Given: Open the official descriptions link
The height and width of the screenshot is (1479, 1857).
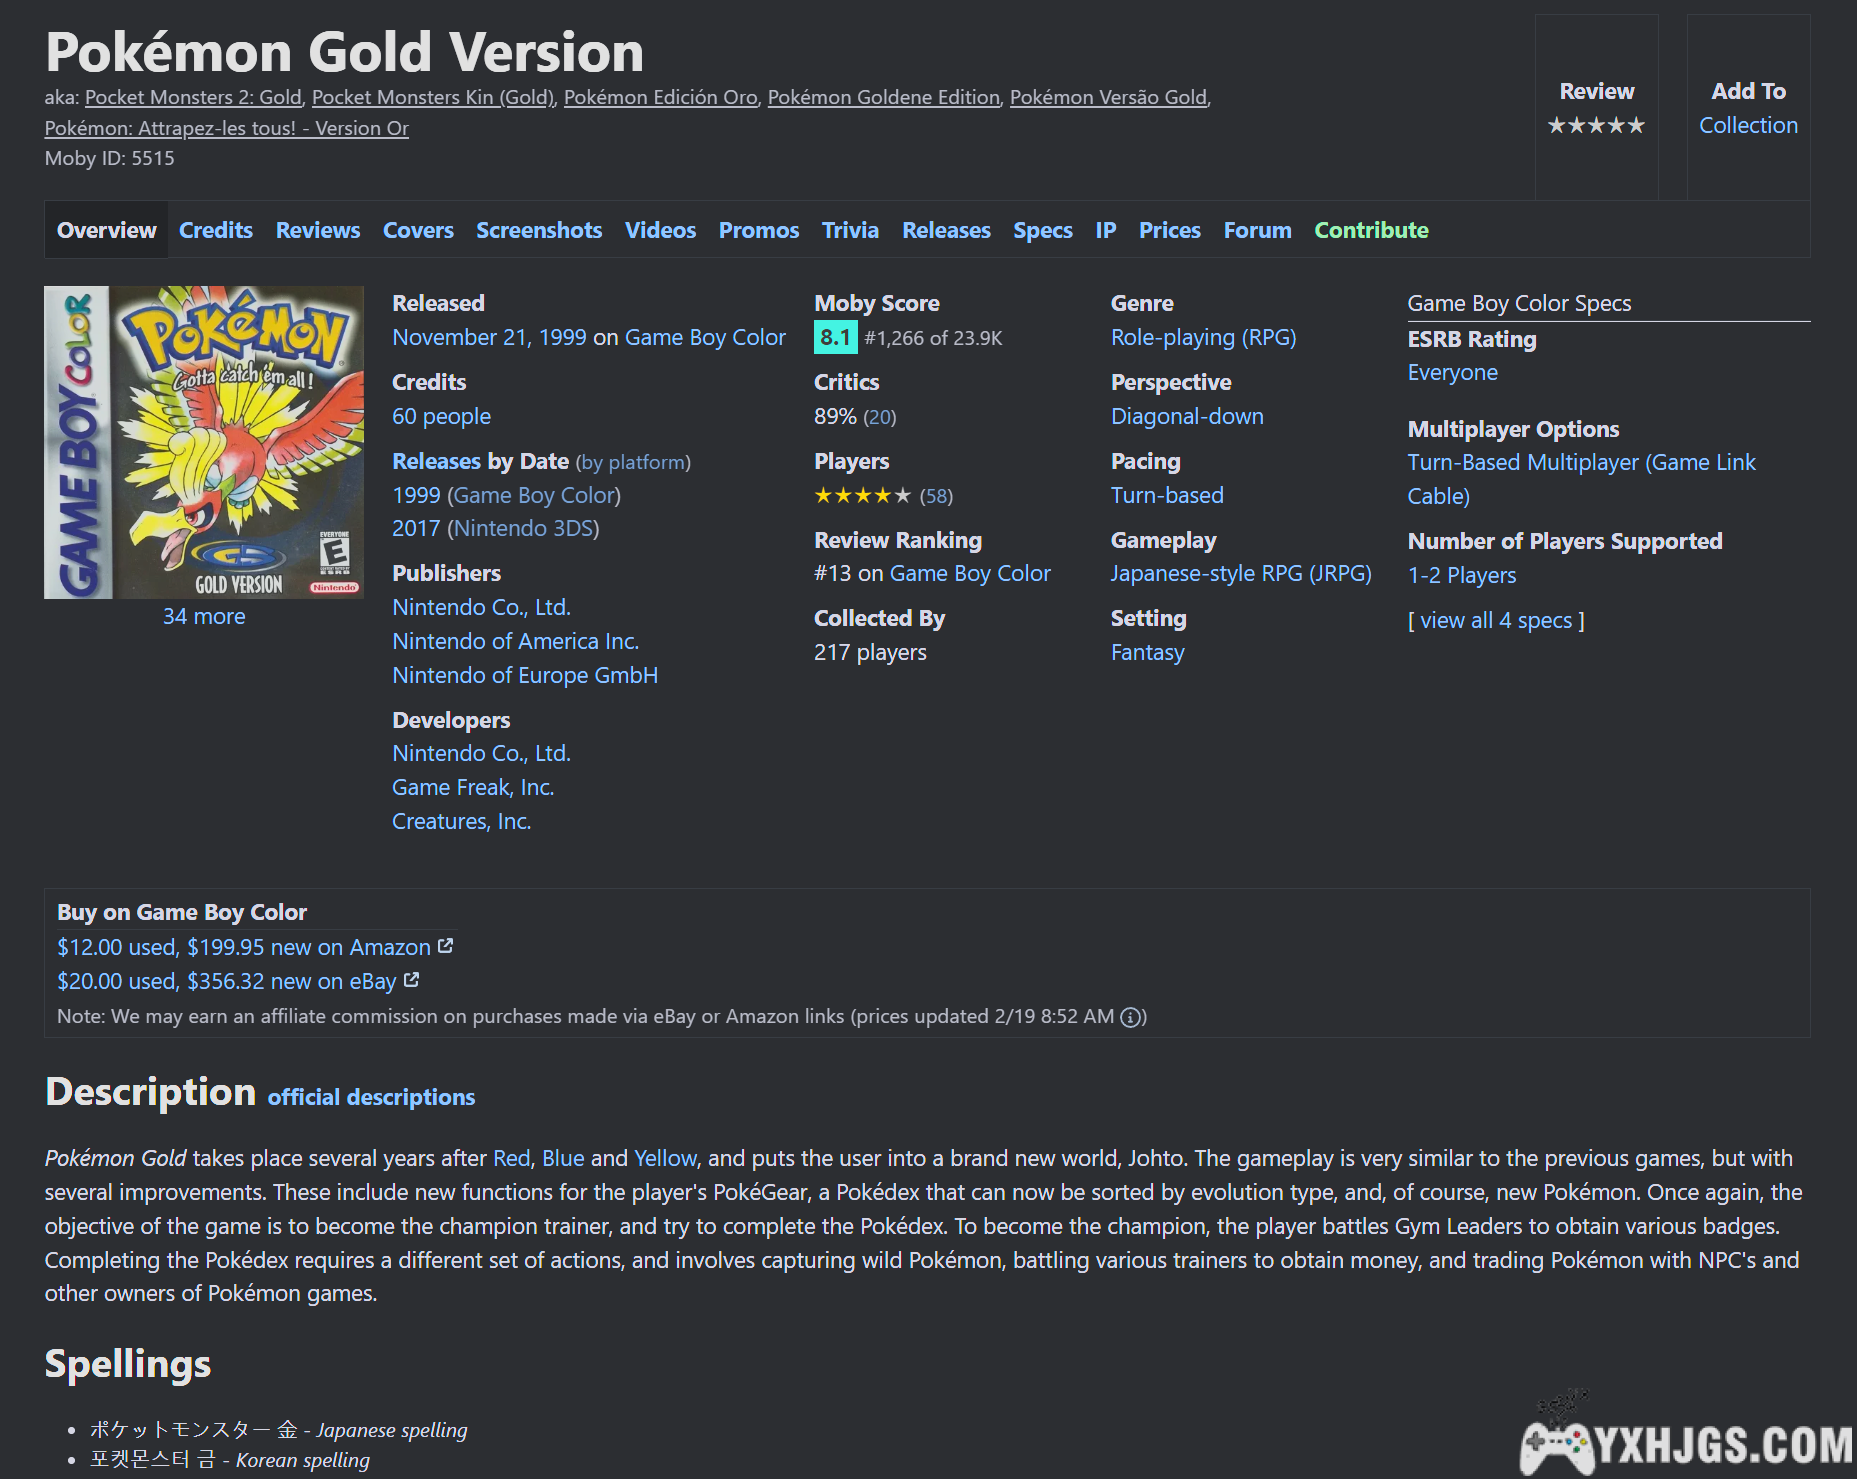Looking at the screenshot, I should [x=371, y=1097].
